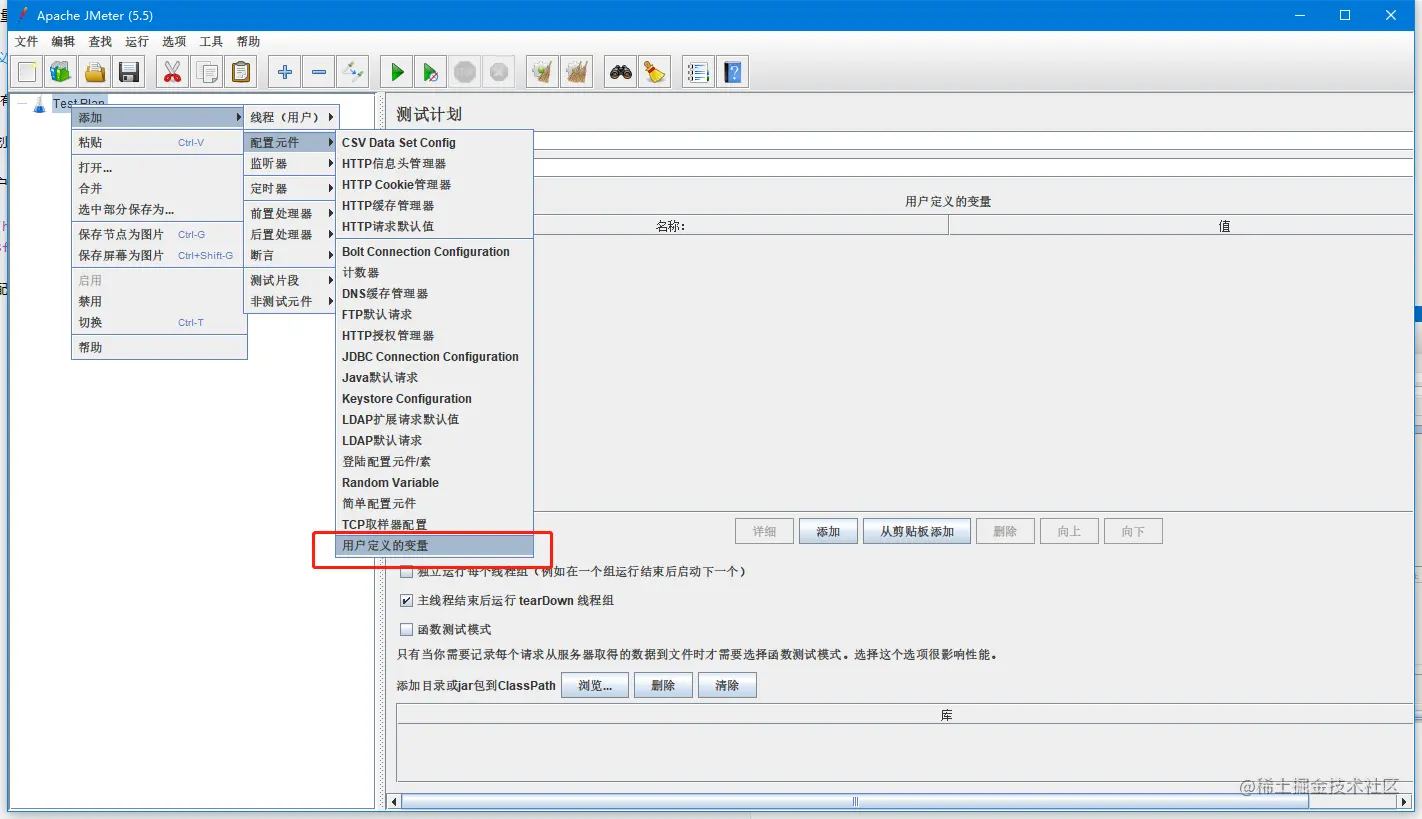This screenshot has width=1422, height=819.
Task: Collapse all nodes with minus icon
Action: coord(319,72)
